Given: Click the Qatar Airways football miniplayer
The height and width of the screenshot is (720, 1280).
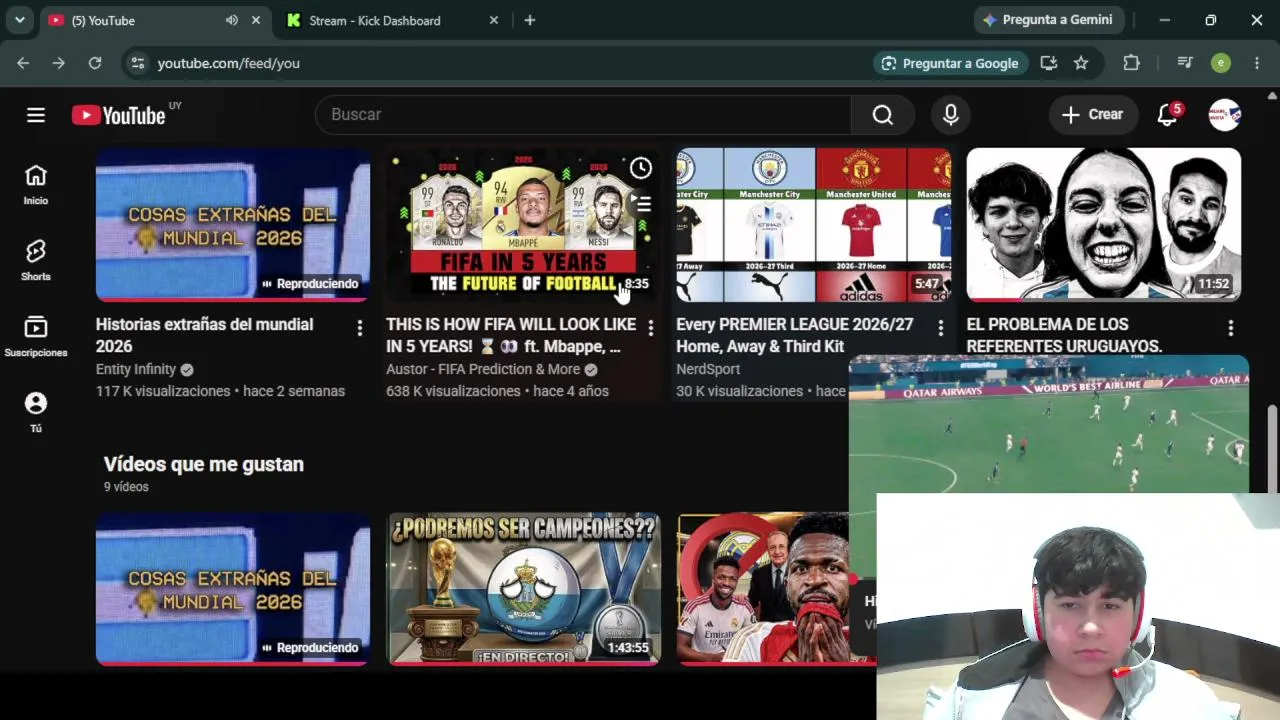Looking at the screenshot, I should pyautogui.click(x=1048, y=425).
